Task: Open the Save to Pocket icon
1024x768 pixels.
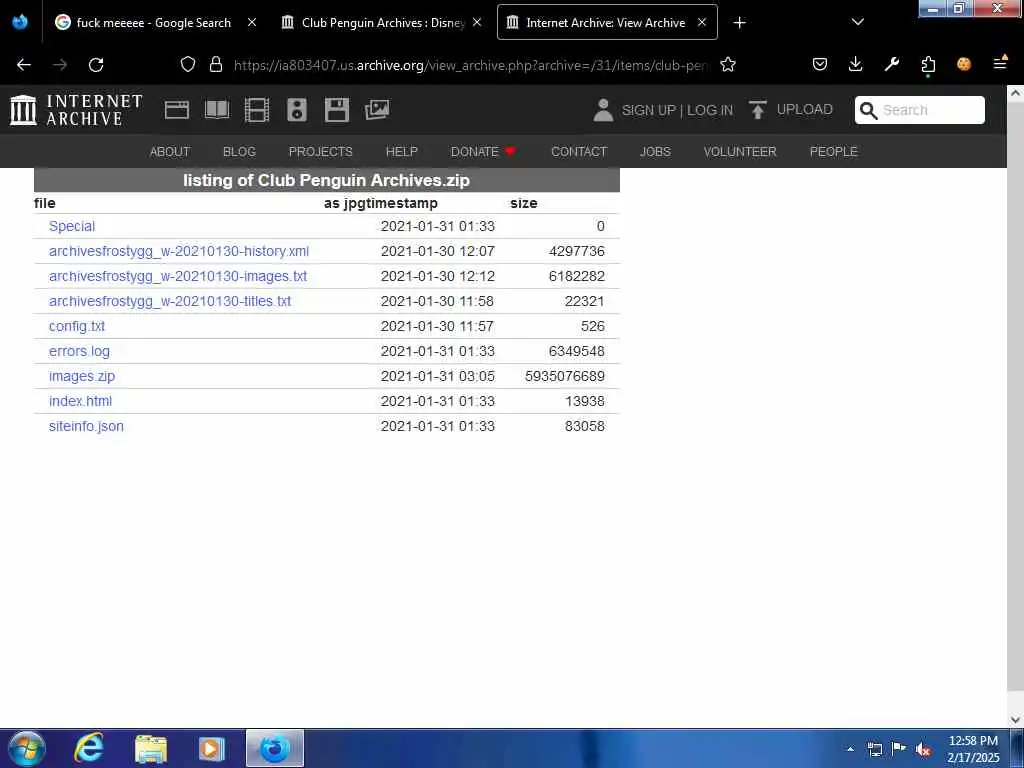Action: [820, 64]
